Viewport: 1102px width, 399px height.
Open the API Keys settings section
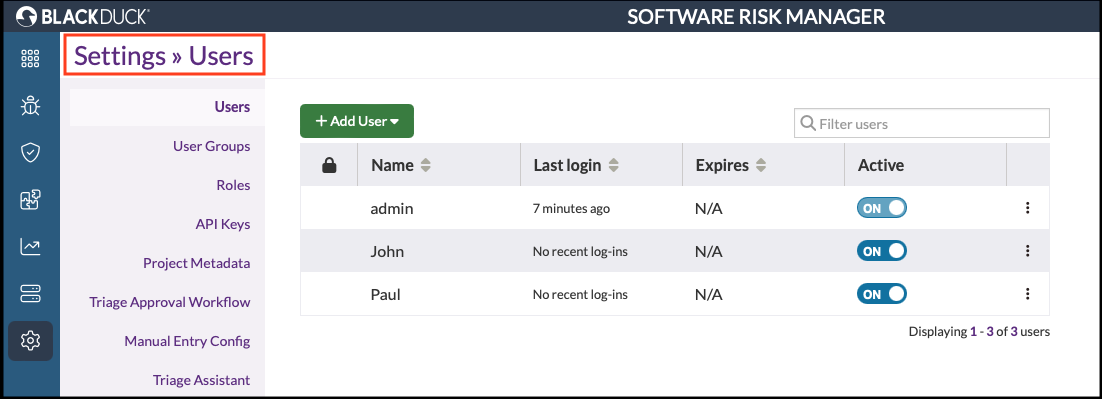223,224
